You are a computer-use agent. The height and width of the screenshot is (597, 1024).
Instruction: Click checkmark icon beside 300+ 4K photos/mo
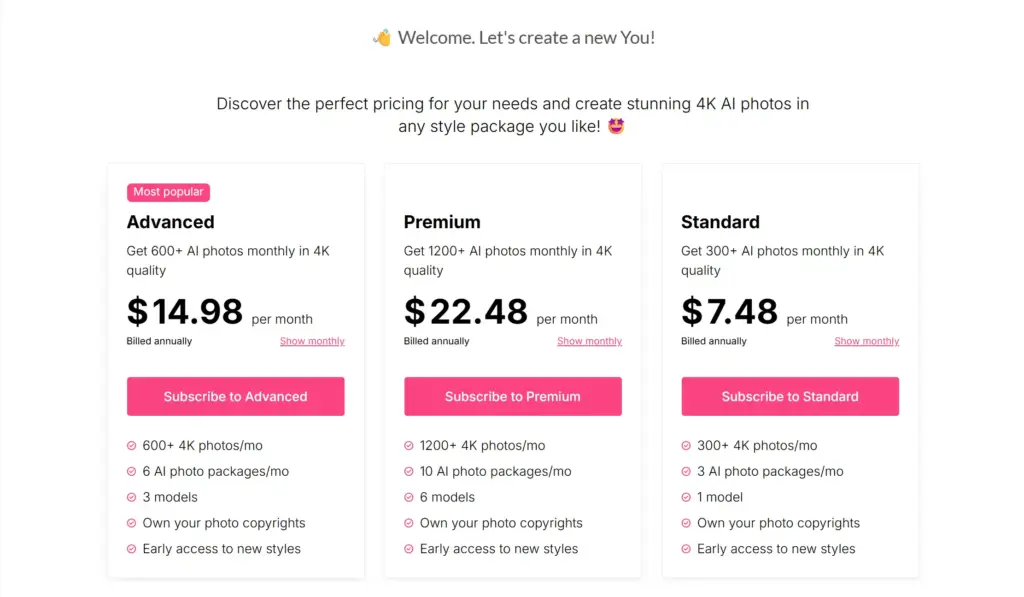click(686, 446)
